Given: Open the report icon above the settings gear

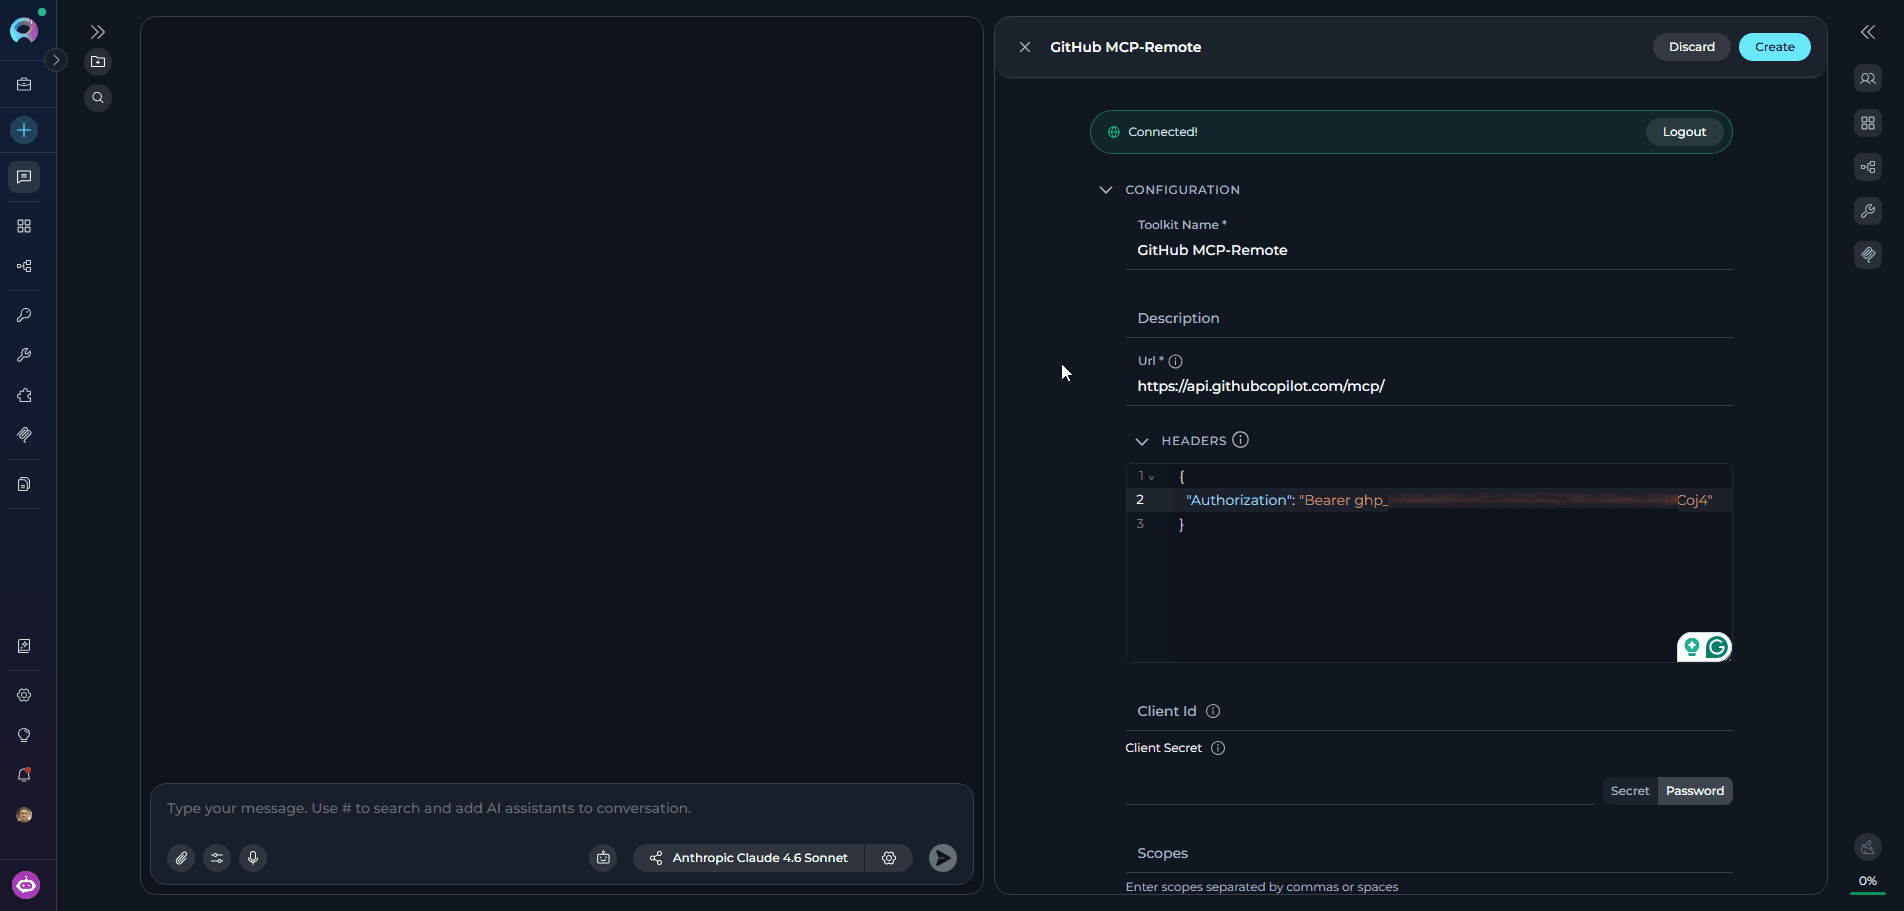Looking at the screenshot, I should pyautogui.click(x=24, y=646).
